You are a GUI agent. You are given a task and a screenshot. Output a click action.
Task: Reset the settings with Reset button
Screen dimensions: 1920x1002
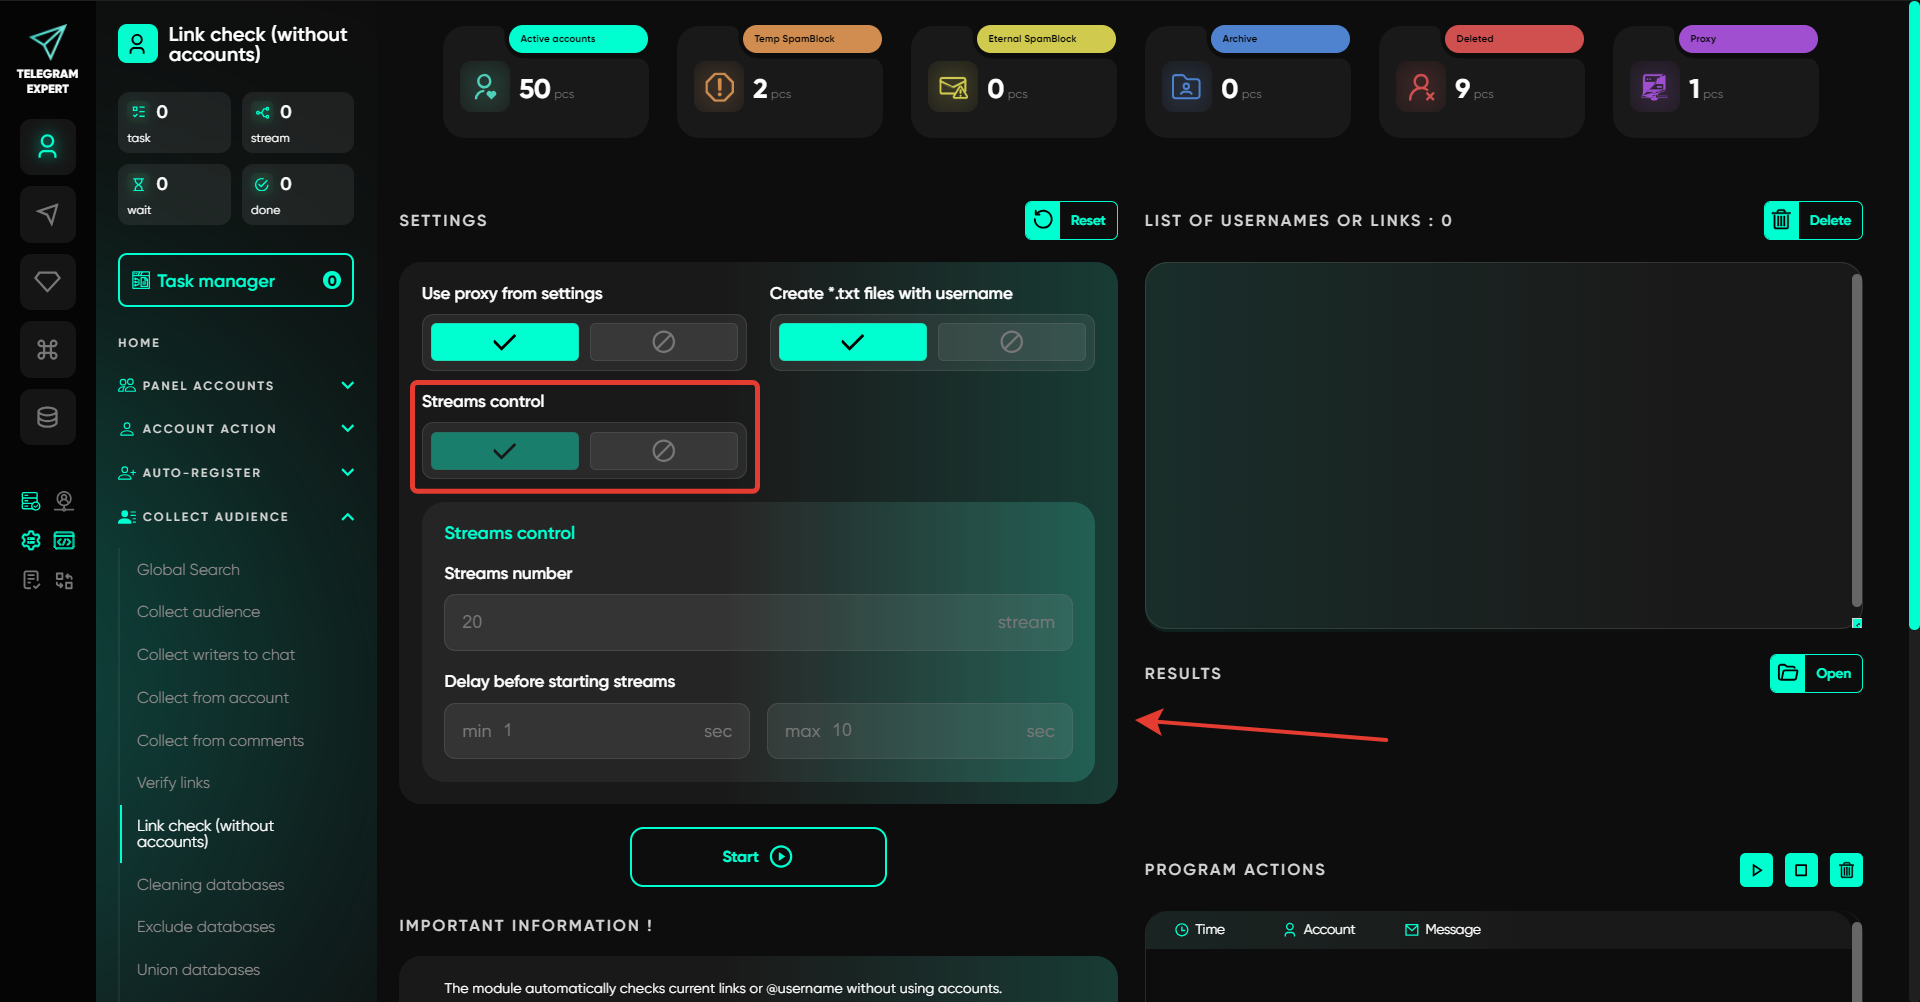click(1071, 221)
